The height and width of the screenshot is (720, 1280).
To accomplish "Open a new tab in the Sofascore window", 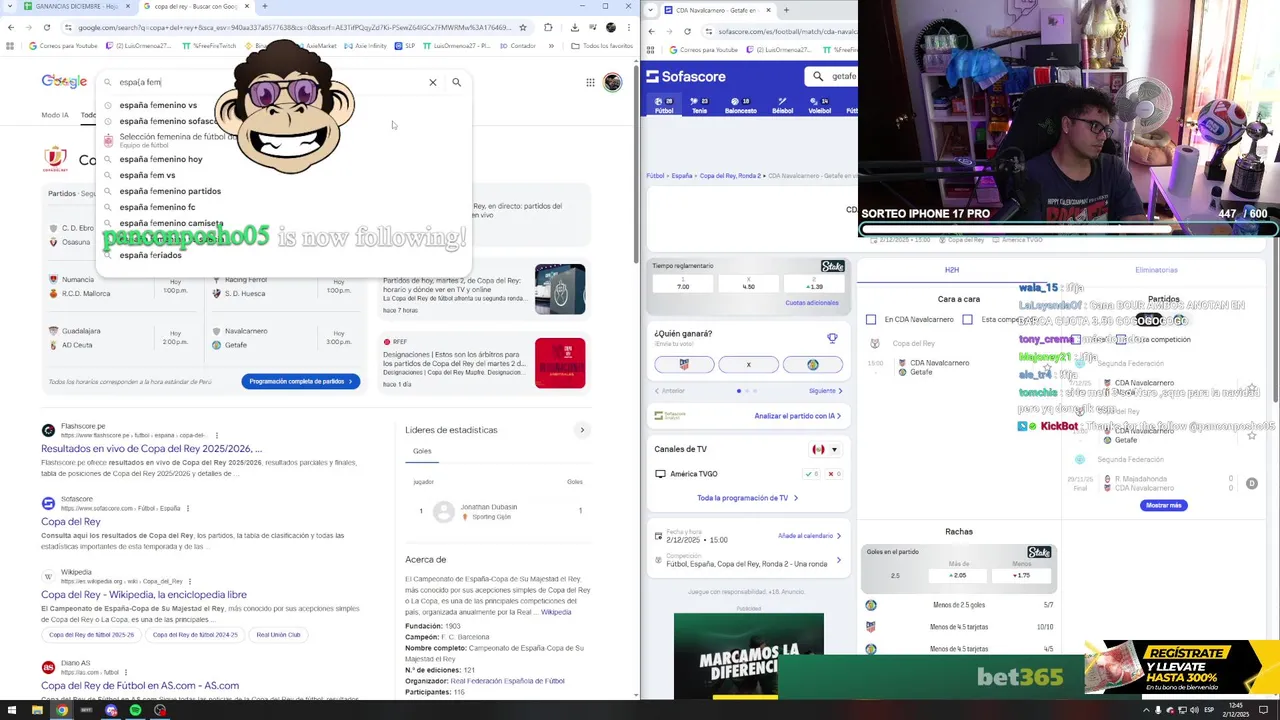I will [x=786, y=10].
